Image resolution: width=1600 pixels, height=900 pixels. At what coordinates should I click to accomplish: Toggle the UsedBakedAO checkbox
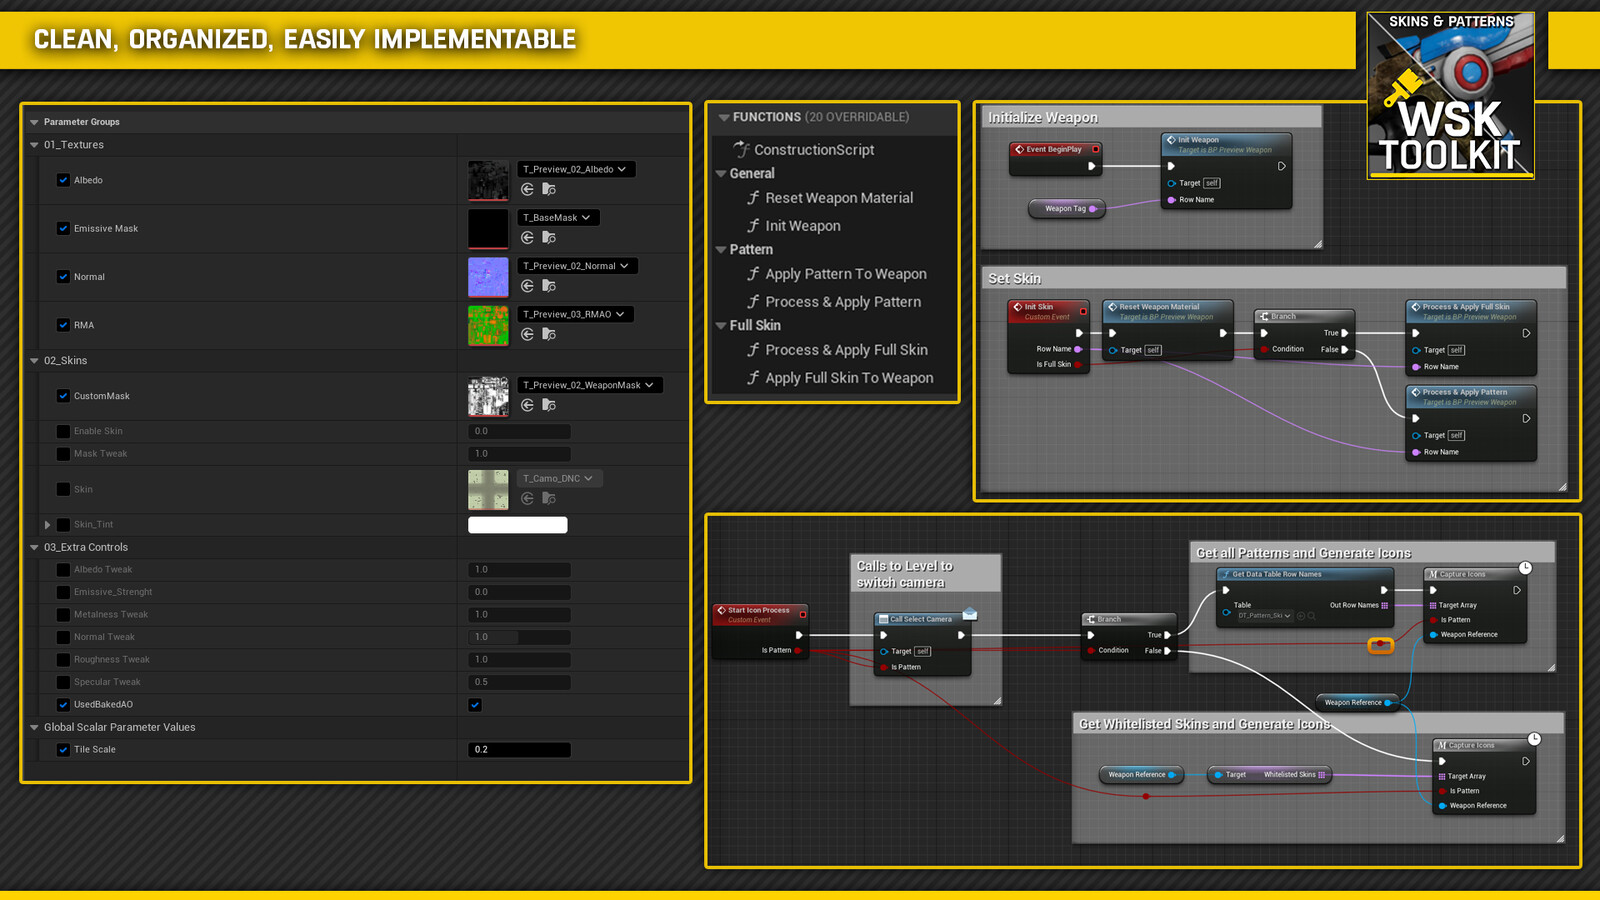pyautogui.click(x=475, y=705)
